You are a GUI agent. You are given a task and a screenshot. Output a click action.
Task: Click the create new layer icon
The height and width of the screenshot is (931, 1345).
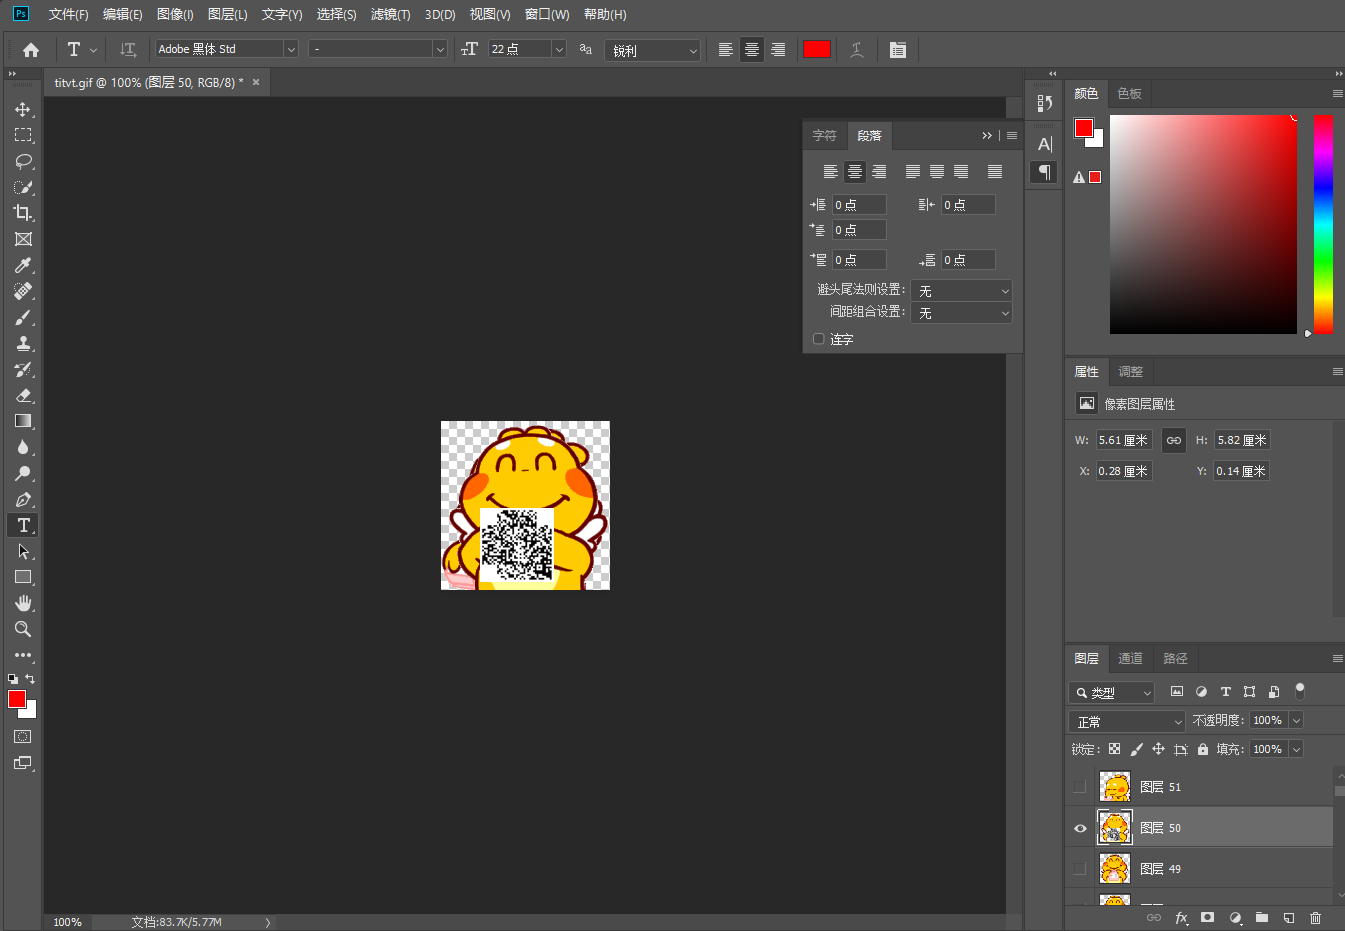tap(1289, 917)
